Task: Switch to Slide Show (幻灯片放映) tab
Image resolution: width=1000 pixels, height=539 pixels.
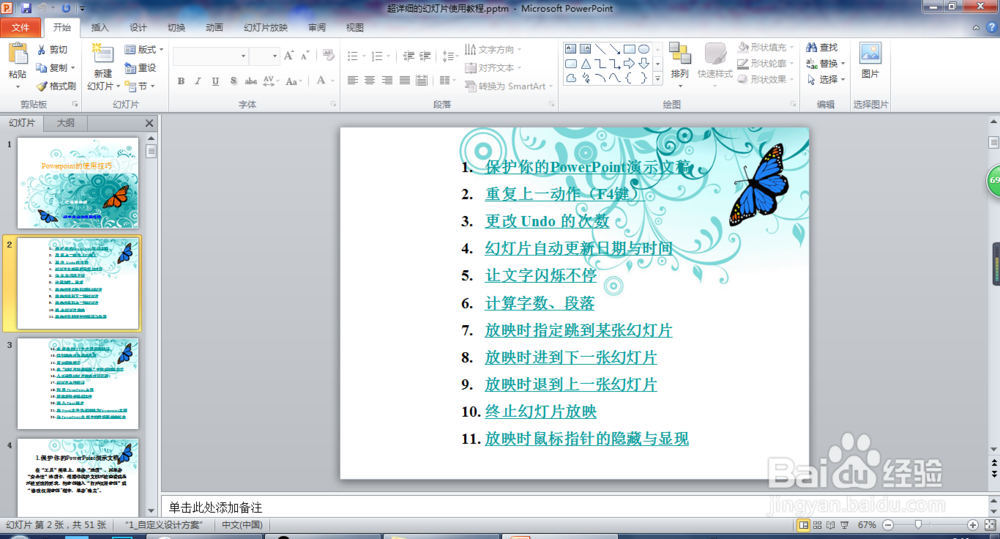Action: [x=265, y=27]
